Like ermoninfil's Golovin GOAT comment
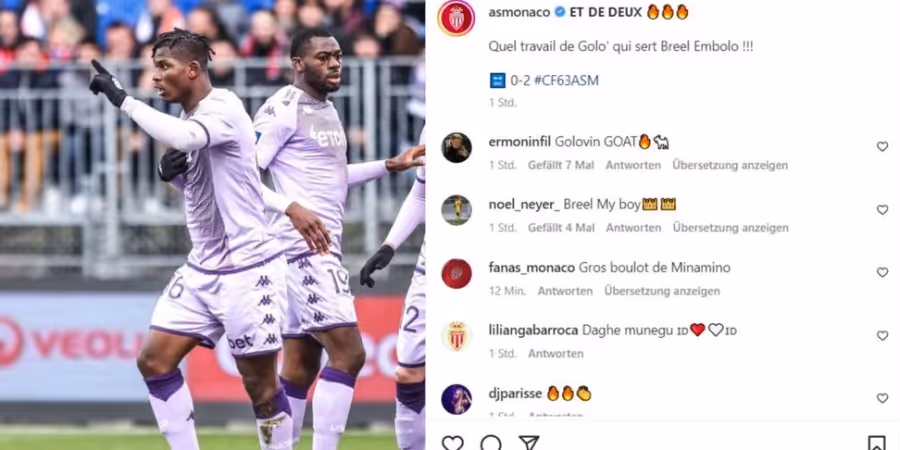Image resolution: width=900 pixels, height=450 pixels. click(x=882, y=147)
